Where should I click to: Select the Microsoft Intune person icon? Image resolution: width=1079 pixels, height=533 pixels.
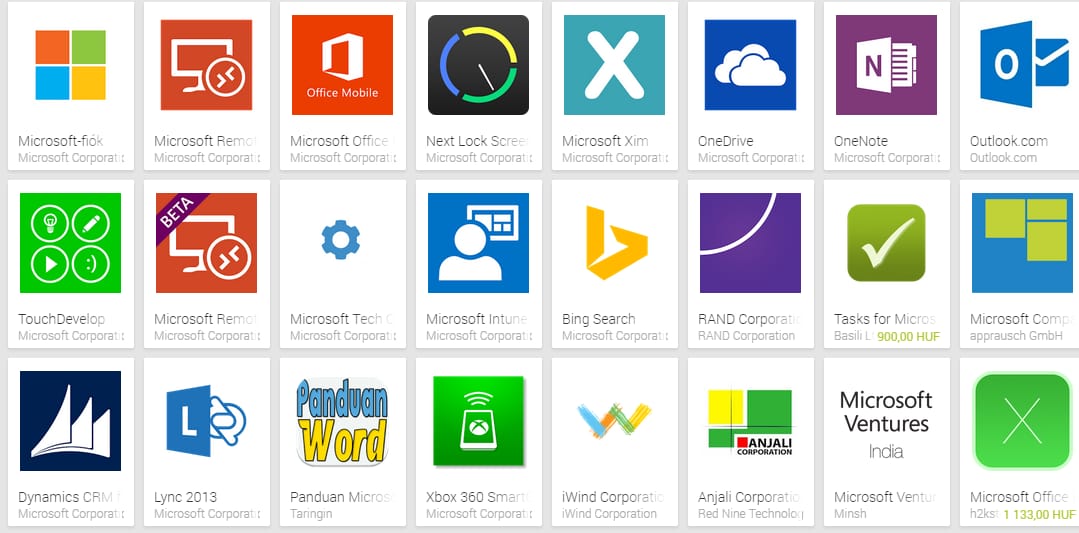[x=478, y=243]
